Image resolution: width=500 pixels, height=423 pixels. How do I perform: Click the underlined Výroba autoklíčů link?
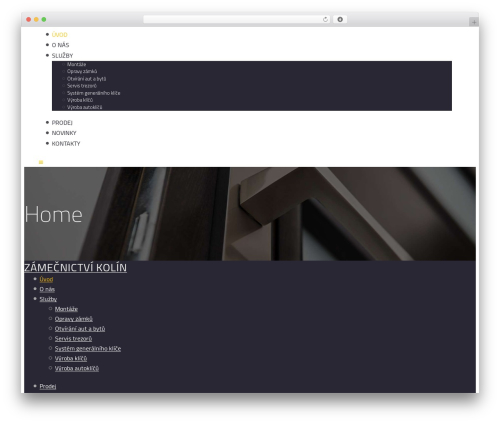click(x=77, y=368)
